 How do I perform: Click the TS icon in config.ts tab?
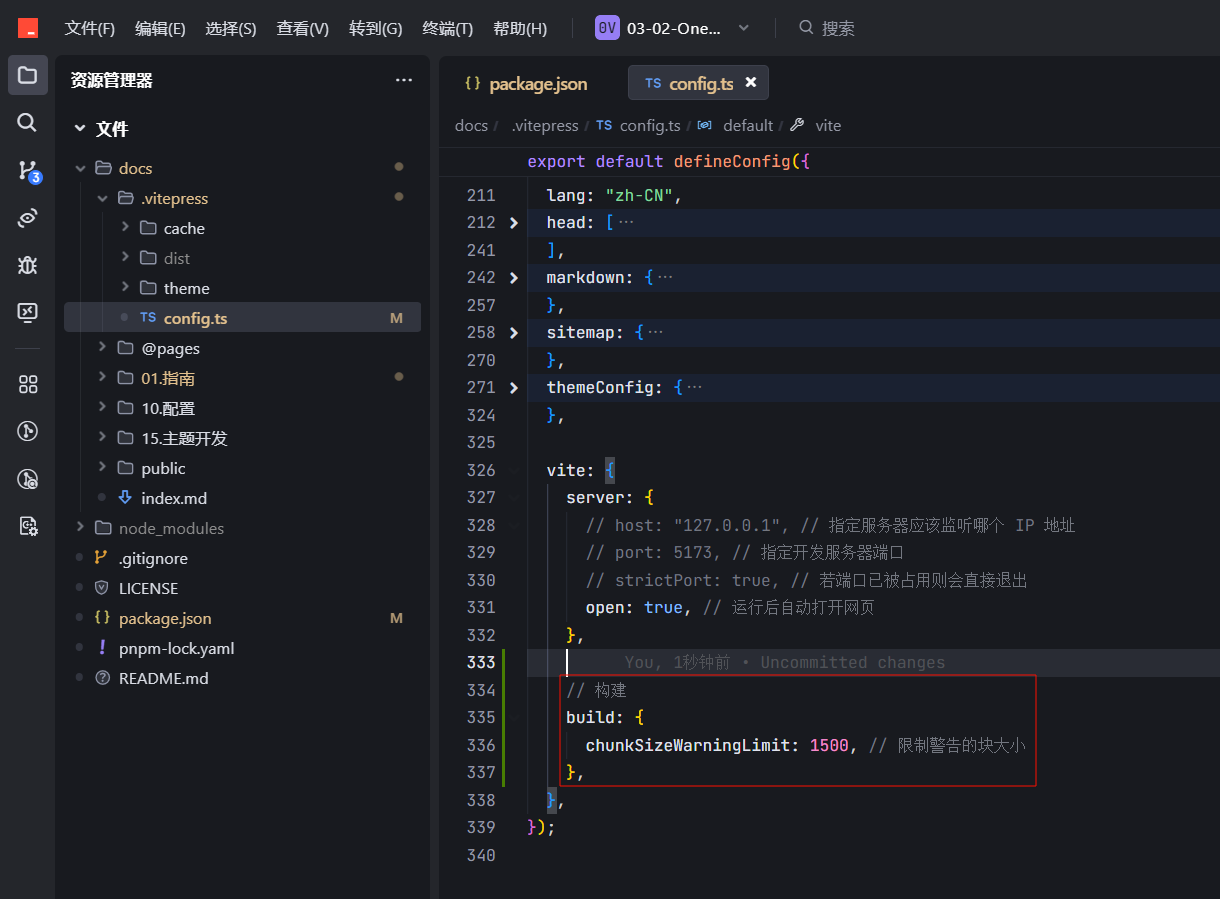pos(653,84)
